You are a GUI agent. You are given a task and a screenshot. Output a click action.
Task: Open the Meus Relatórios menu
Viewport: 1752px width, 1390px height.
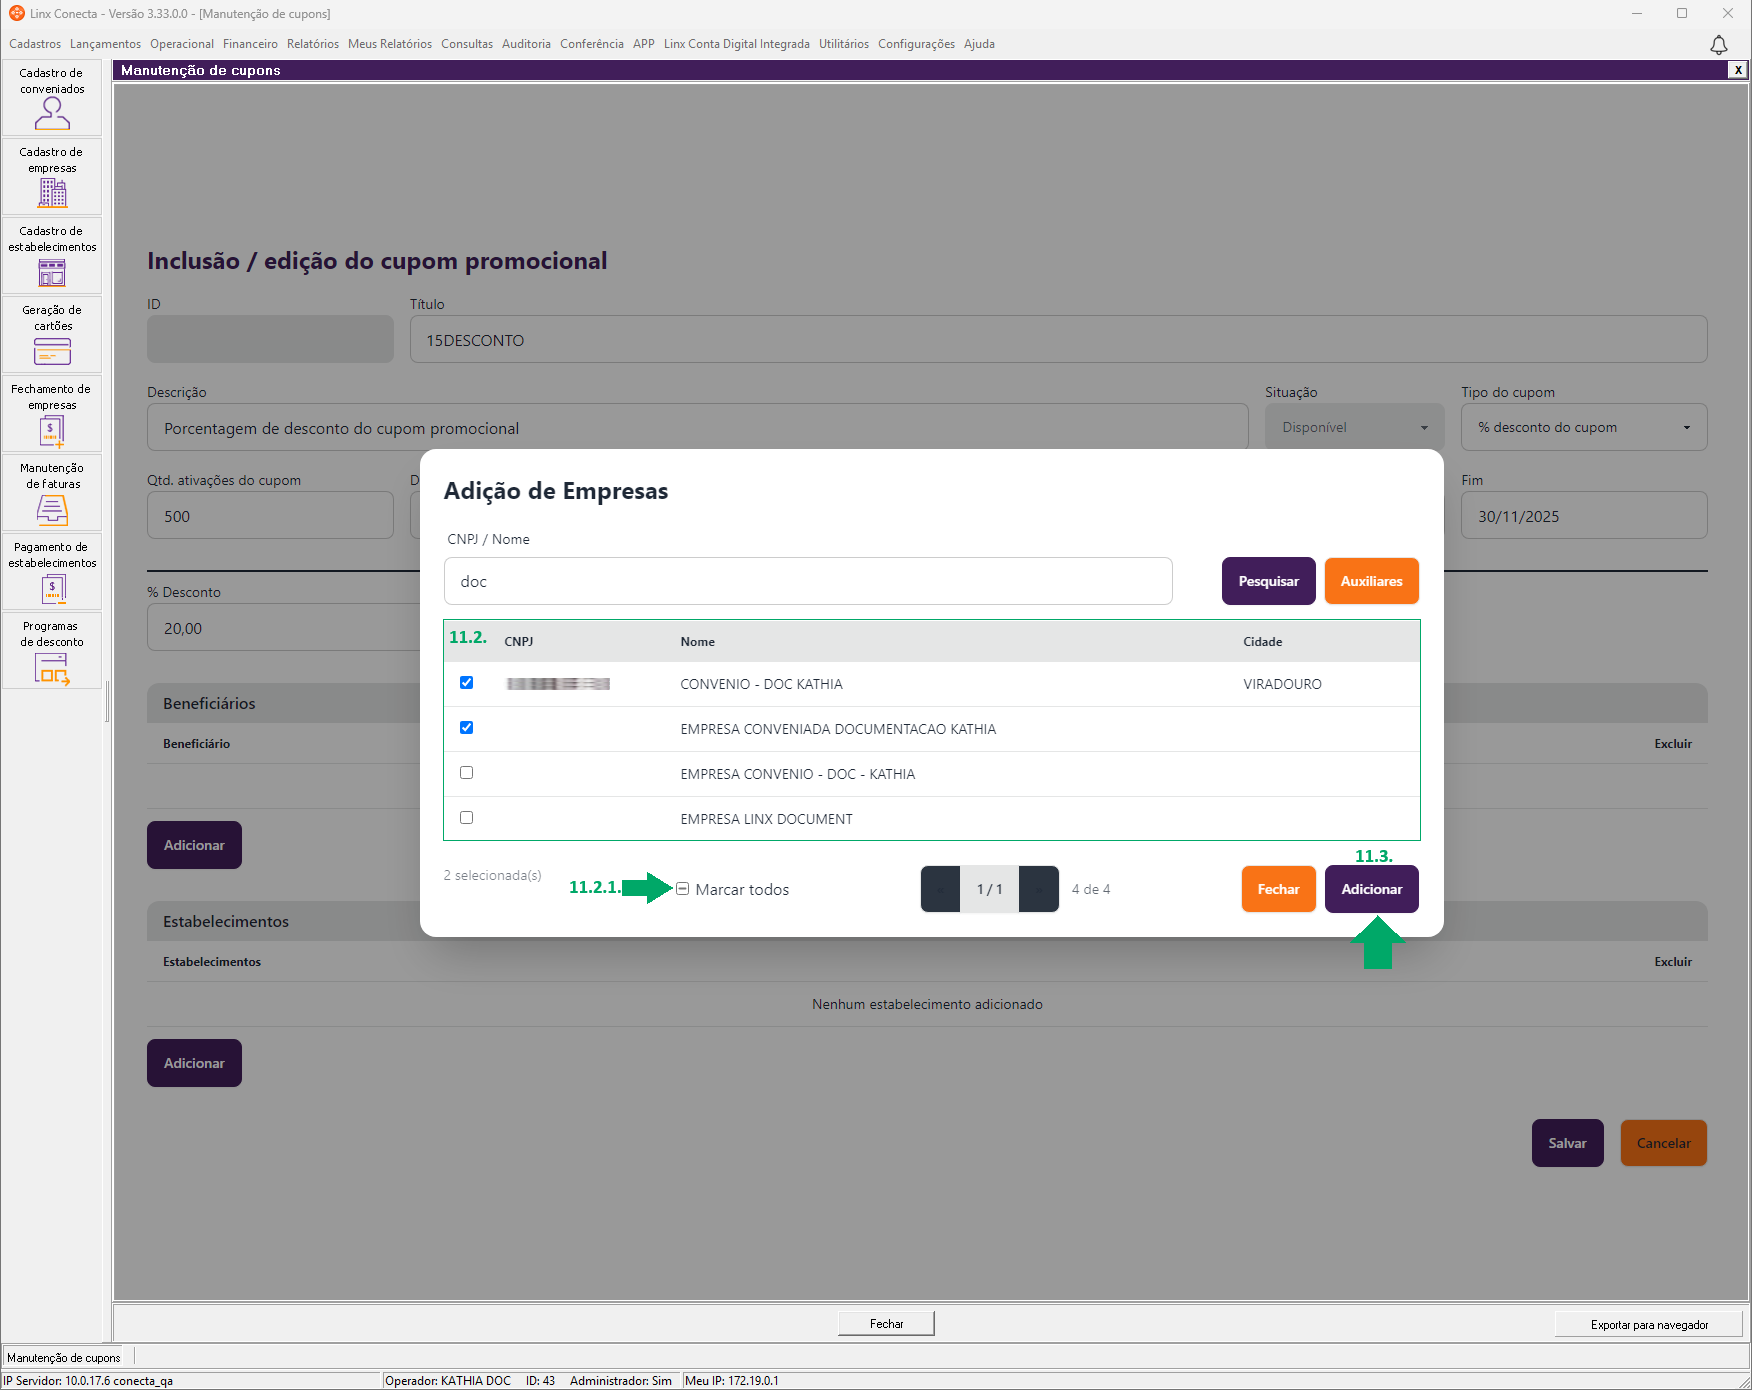[x=390, y=44]
